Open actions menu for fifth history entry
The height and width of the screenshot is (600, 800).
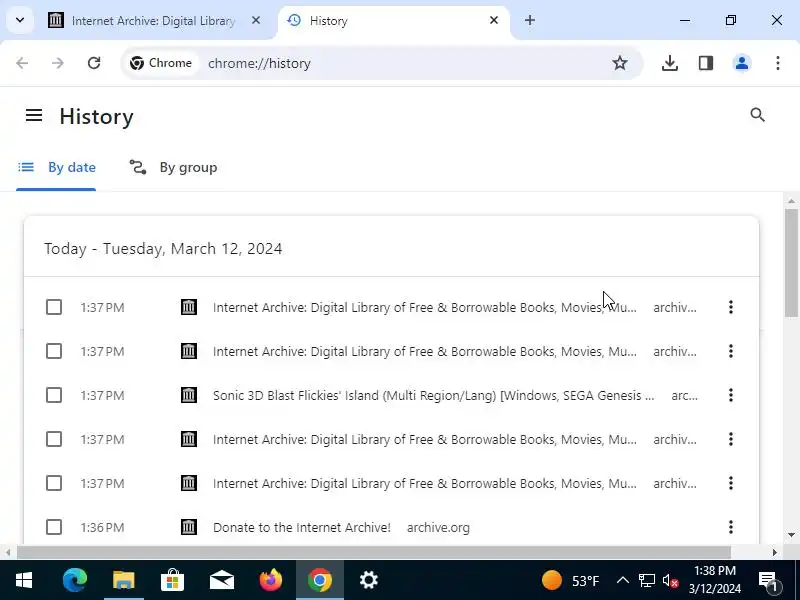click(731, 483)
